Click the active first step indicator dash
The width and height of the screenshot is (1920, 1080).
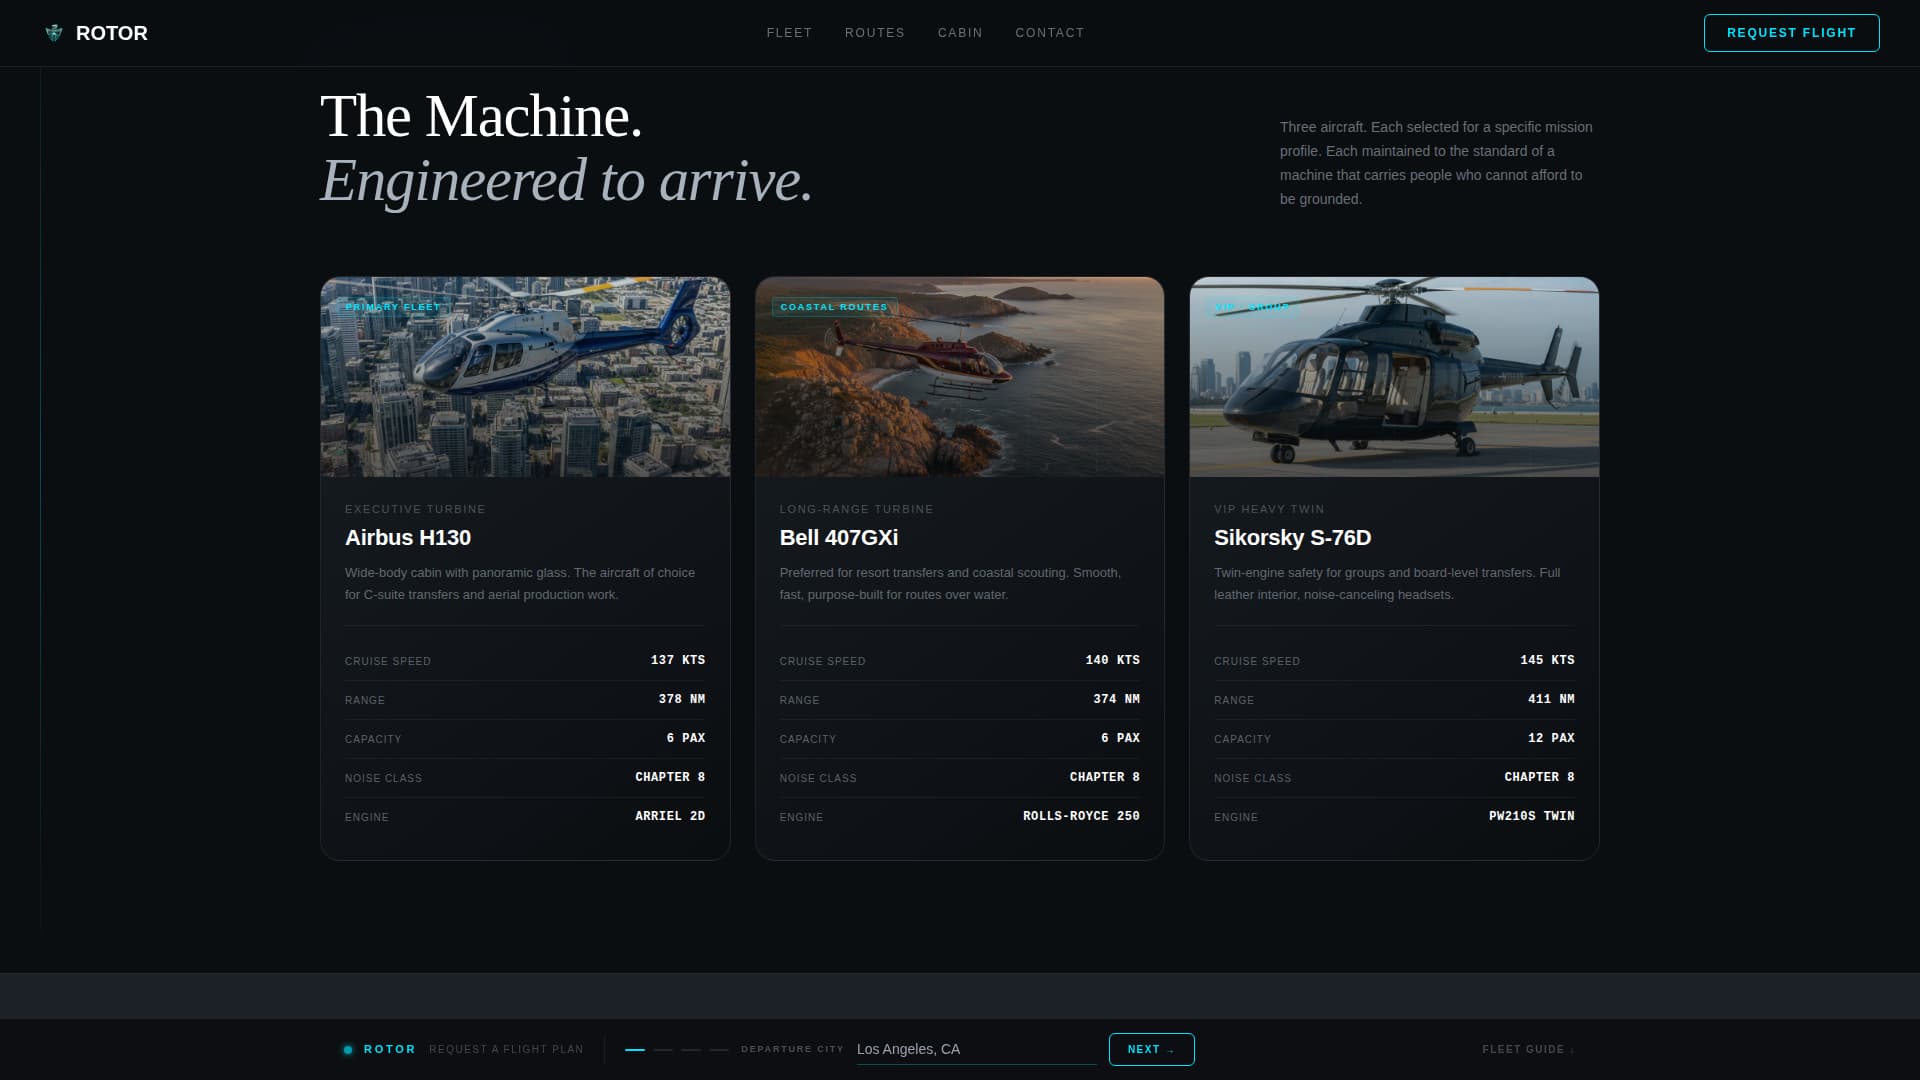tap(635, 1050)
